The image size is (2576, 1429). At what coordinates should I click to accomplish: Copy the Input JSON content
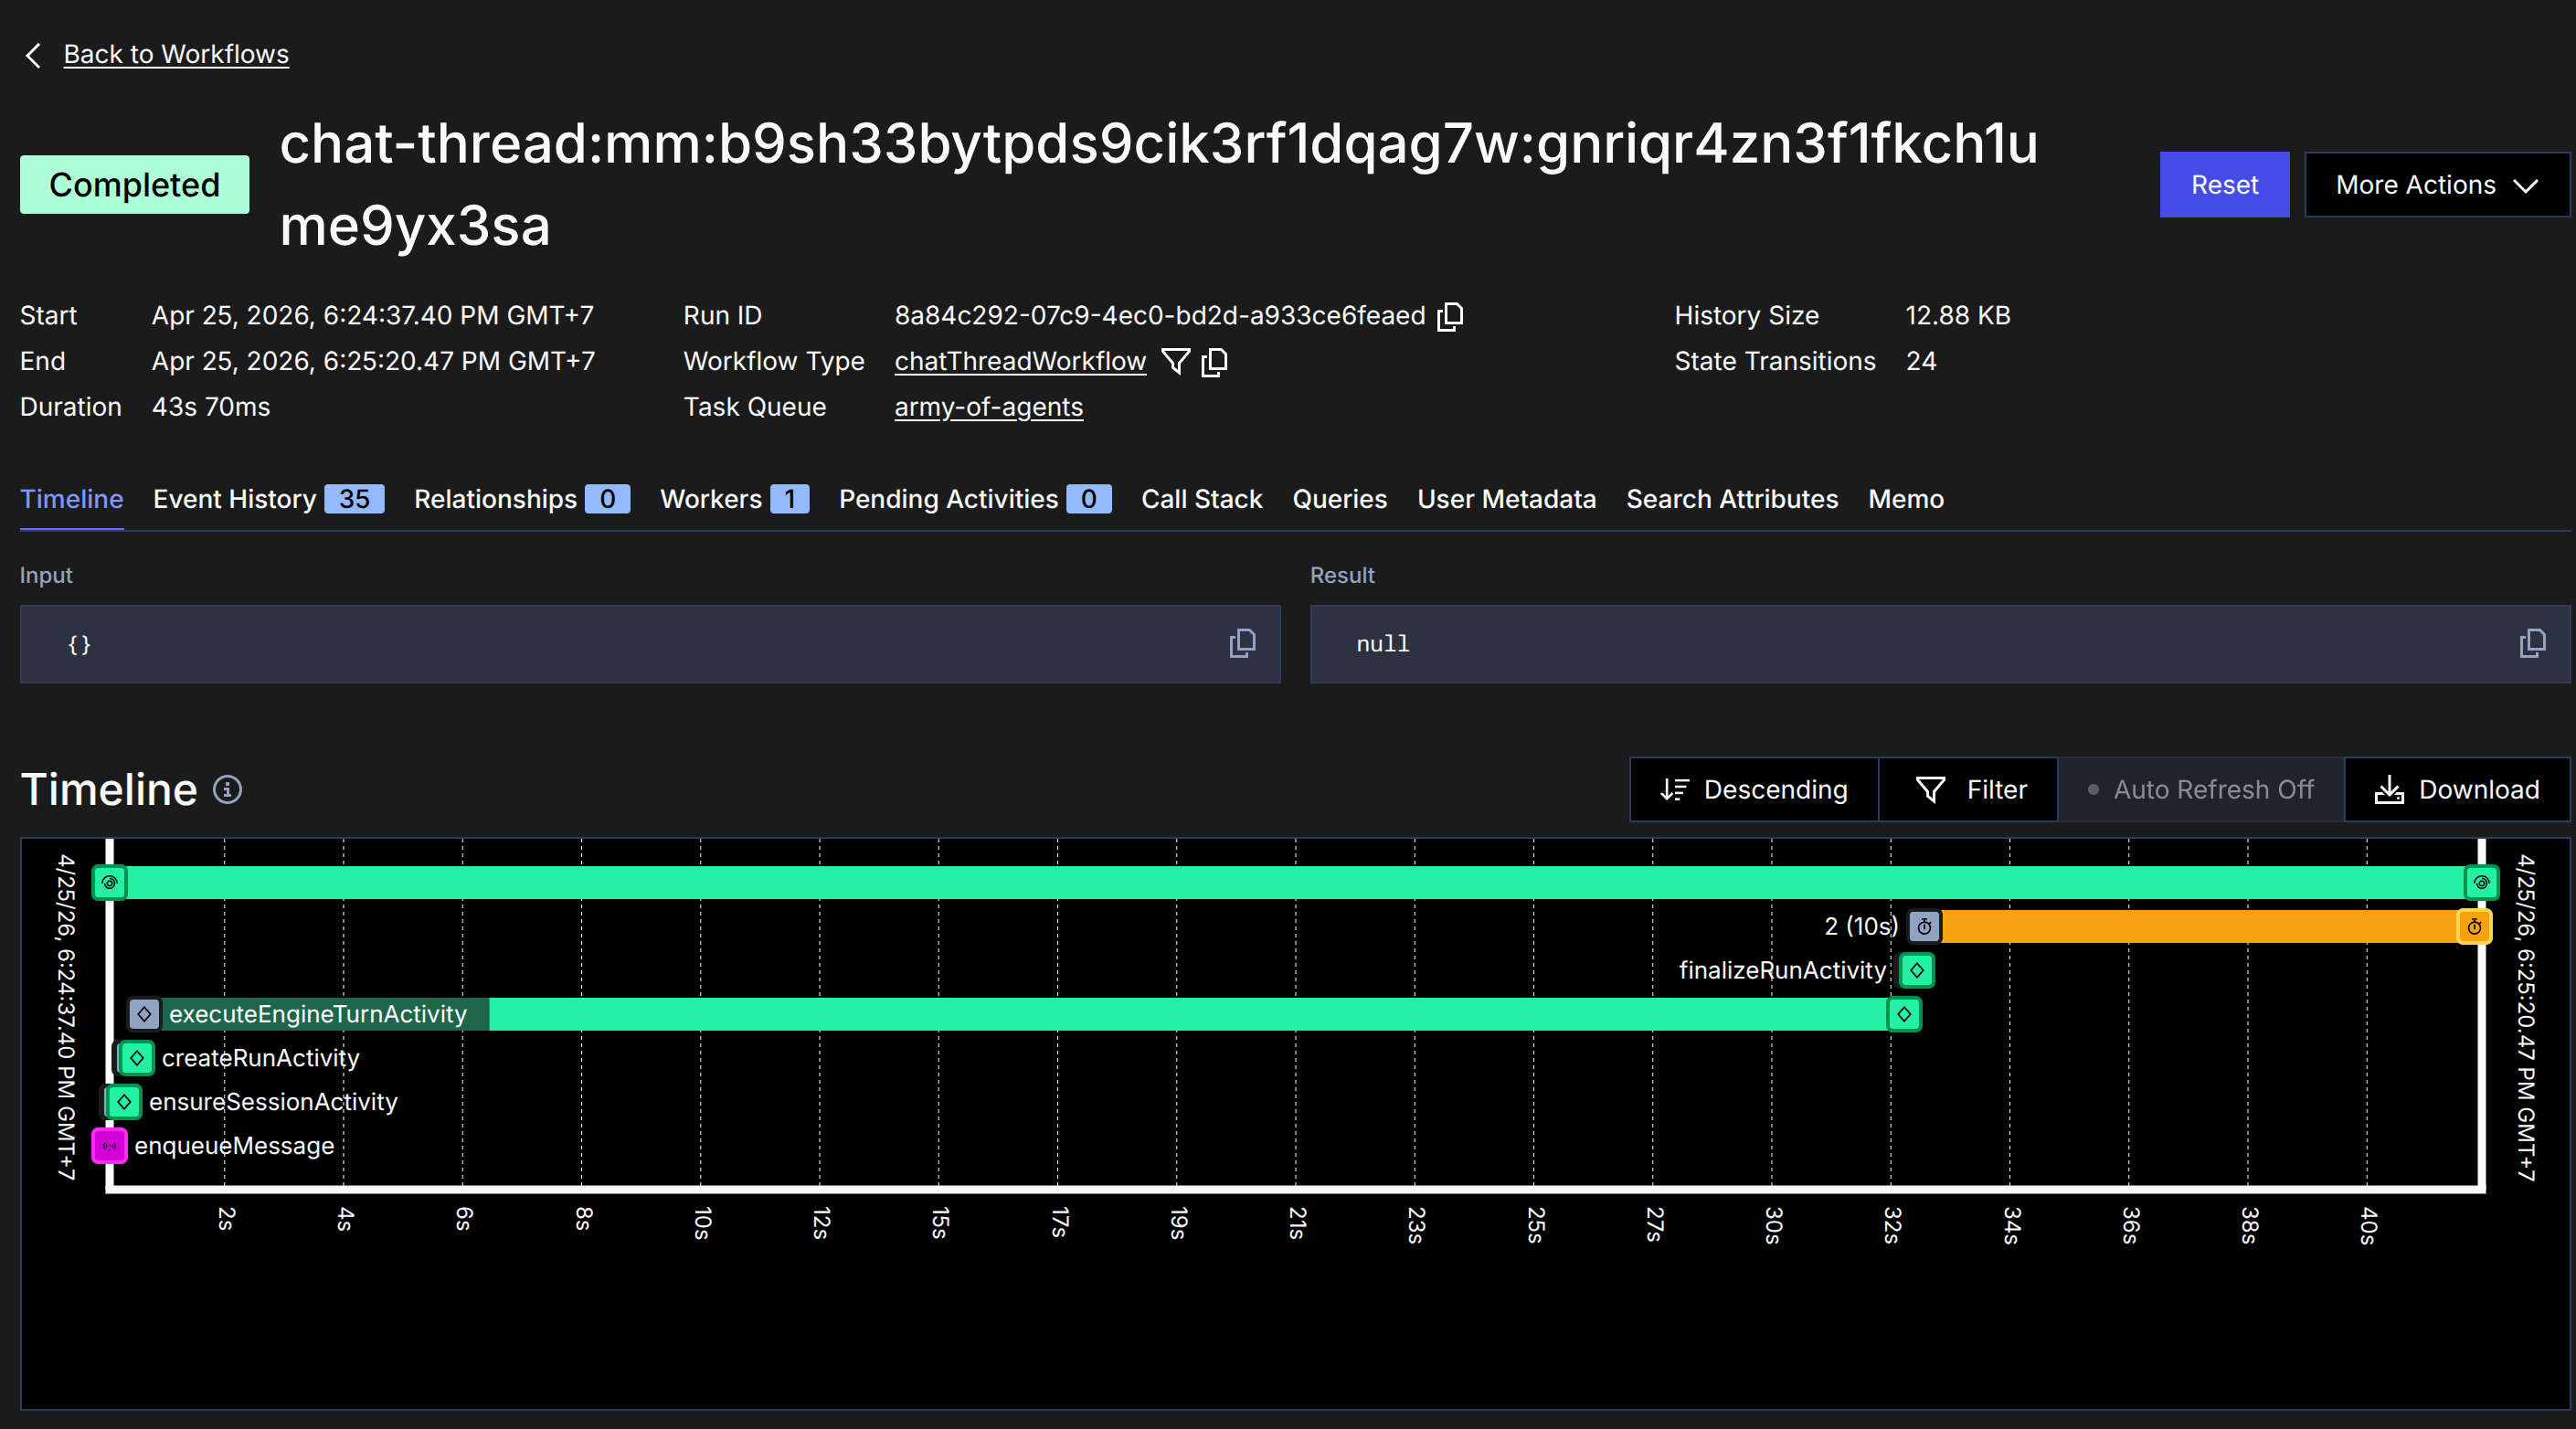click(1242, 643)
